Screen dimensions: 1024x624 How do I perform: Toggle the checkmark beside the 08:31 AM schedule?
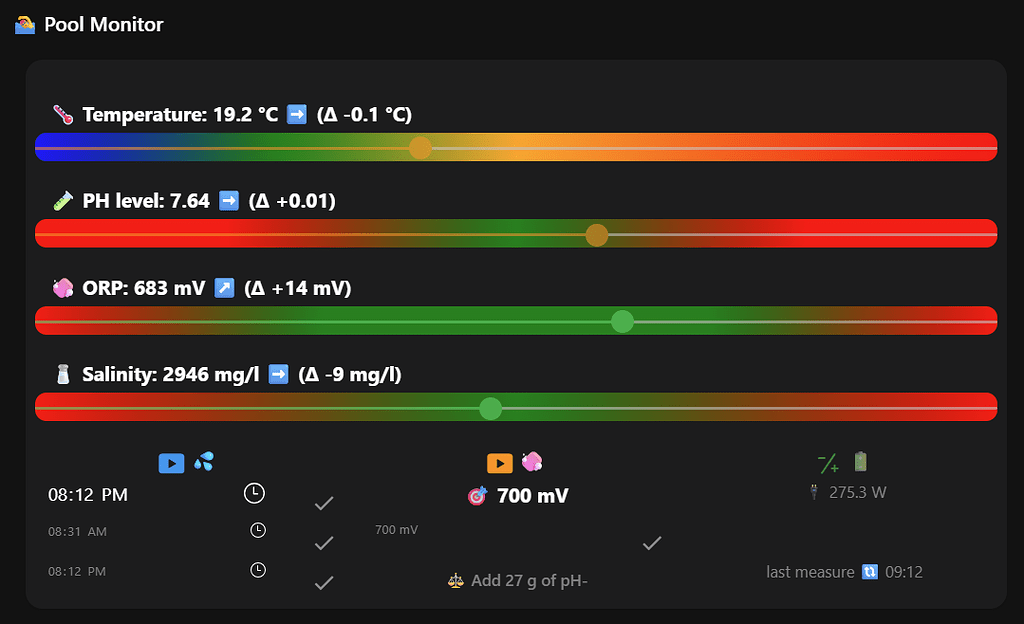pyautogui.click(x=324, y=543)
